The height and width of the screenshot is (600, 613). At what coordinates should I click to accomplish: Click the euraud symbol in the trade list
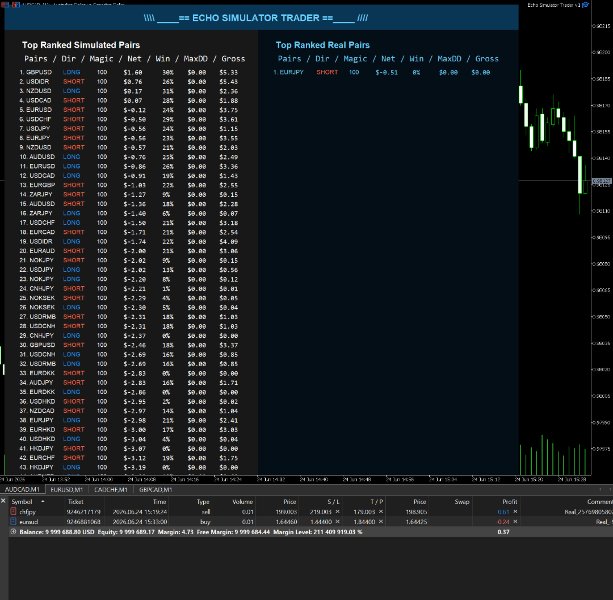pos(29,522)
